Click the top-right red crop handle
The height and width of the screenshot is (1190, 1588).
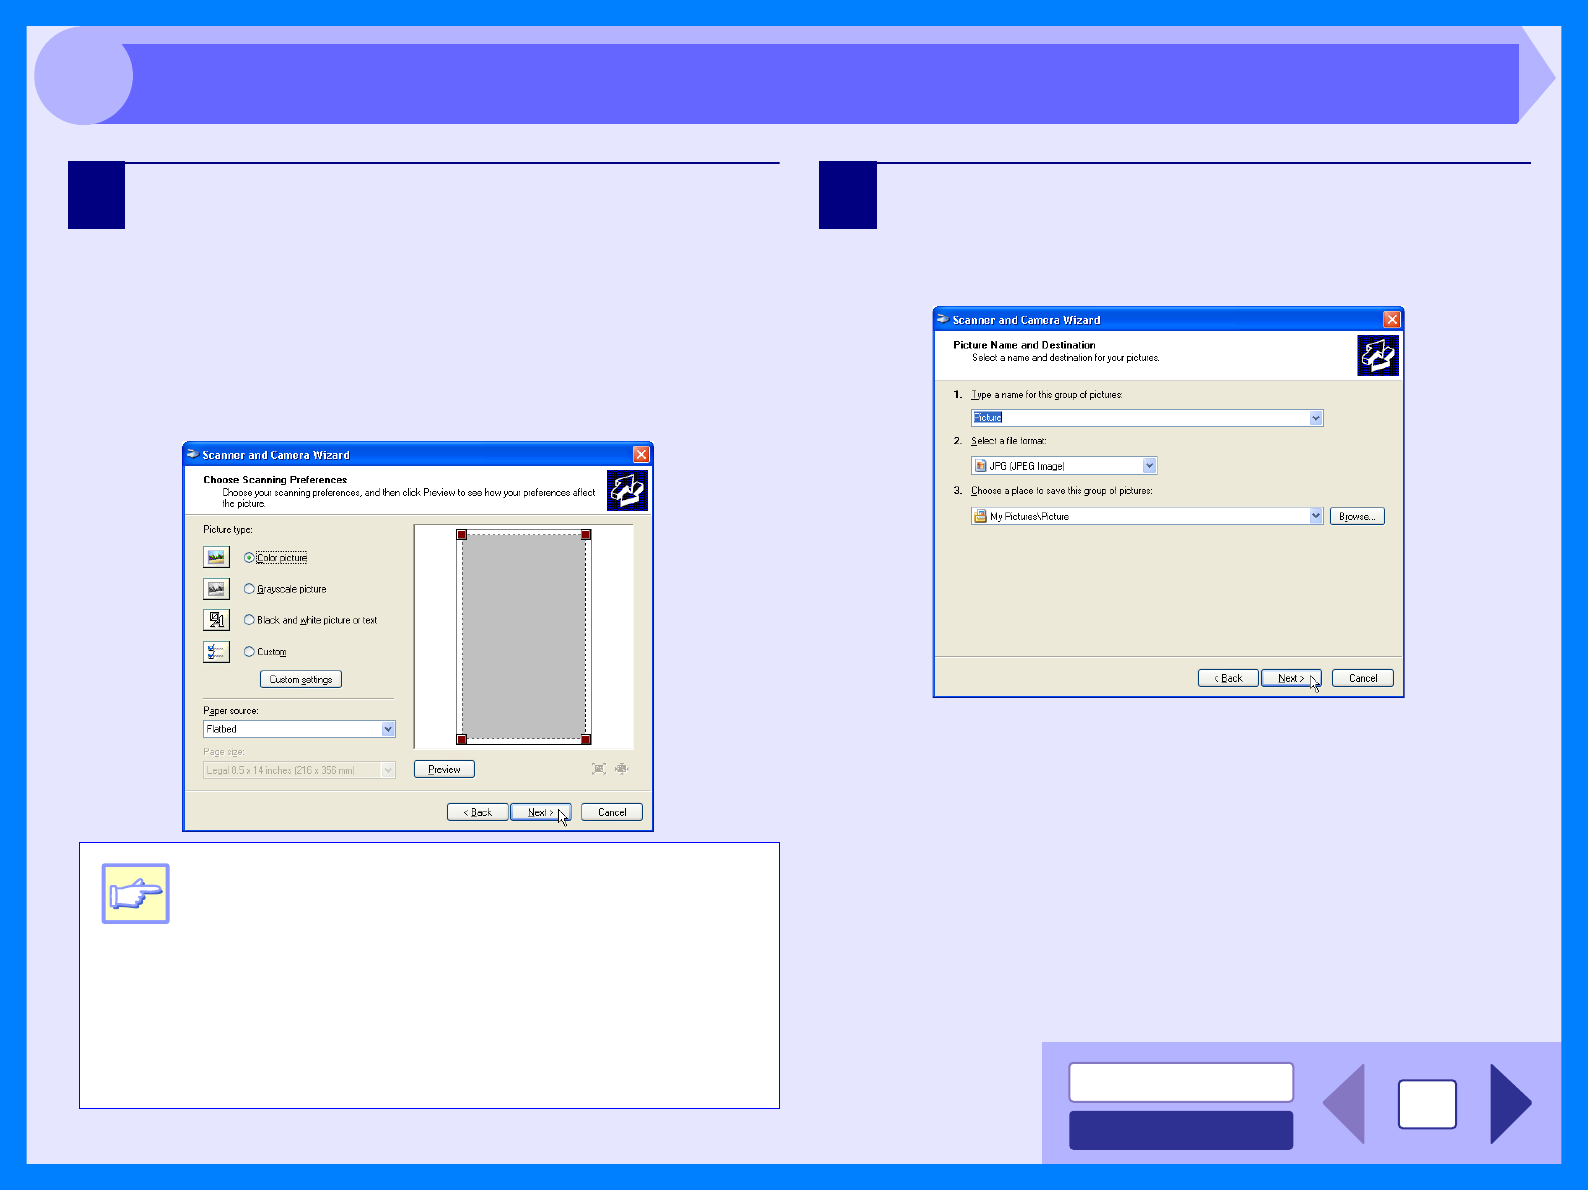click(x=586, y=535)
